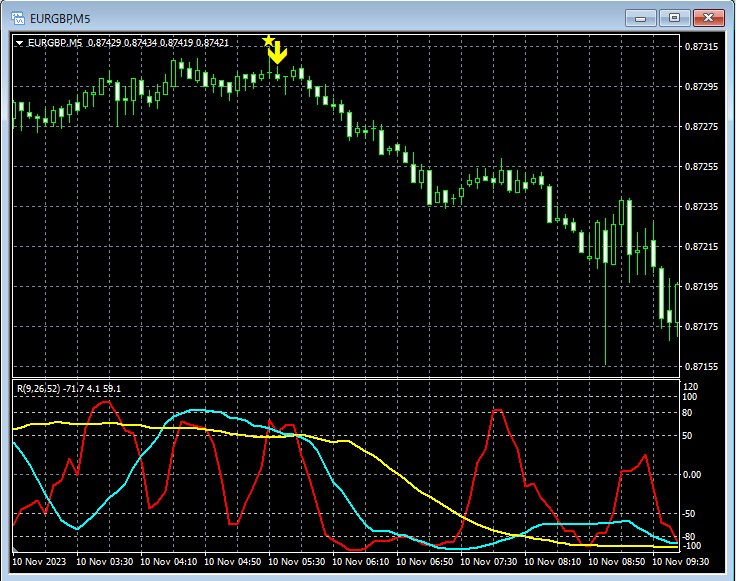This screenshot has width=737, height=581.
Task: Click the 0.87175 price scale label
Action: point(701,326)
